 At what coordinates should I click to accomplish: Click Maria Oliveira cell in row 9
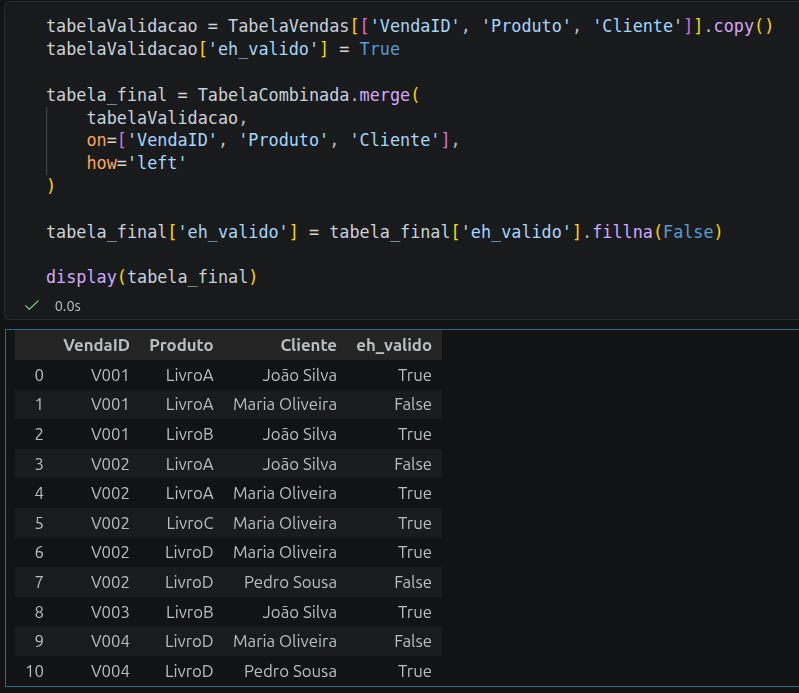click(285, 641)
